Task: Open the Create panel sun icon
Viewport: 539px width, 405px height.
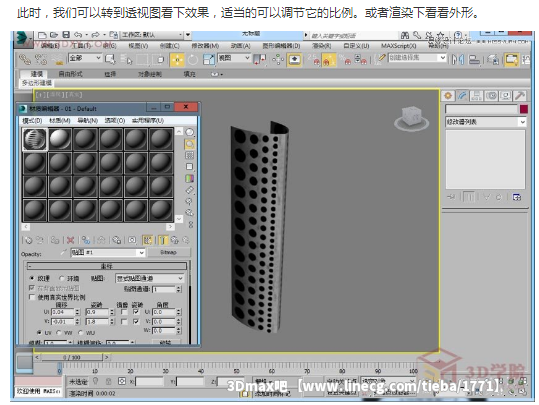Action: [448, 96]
